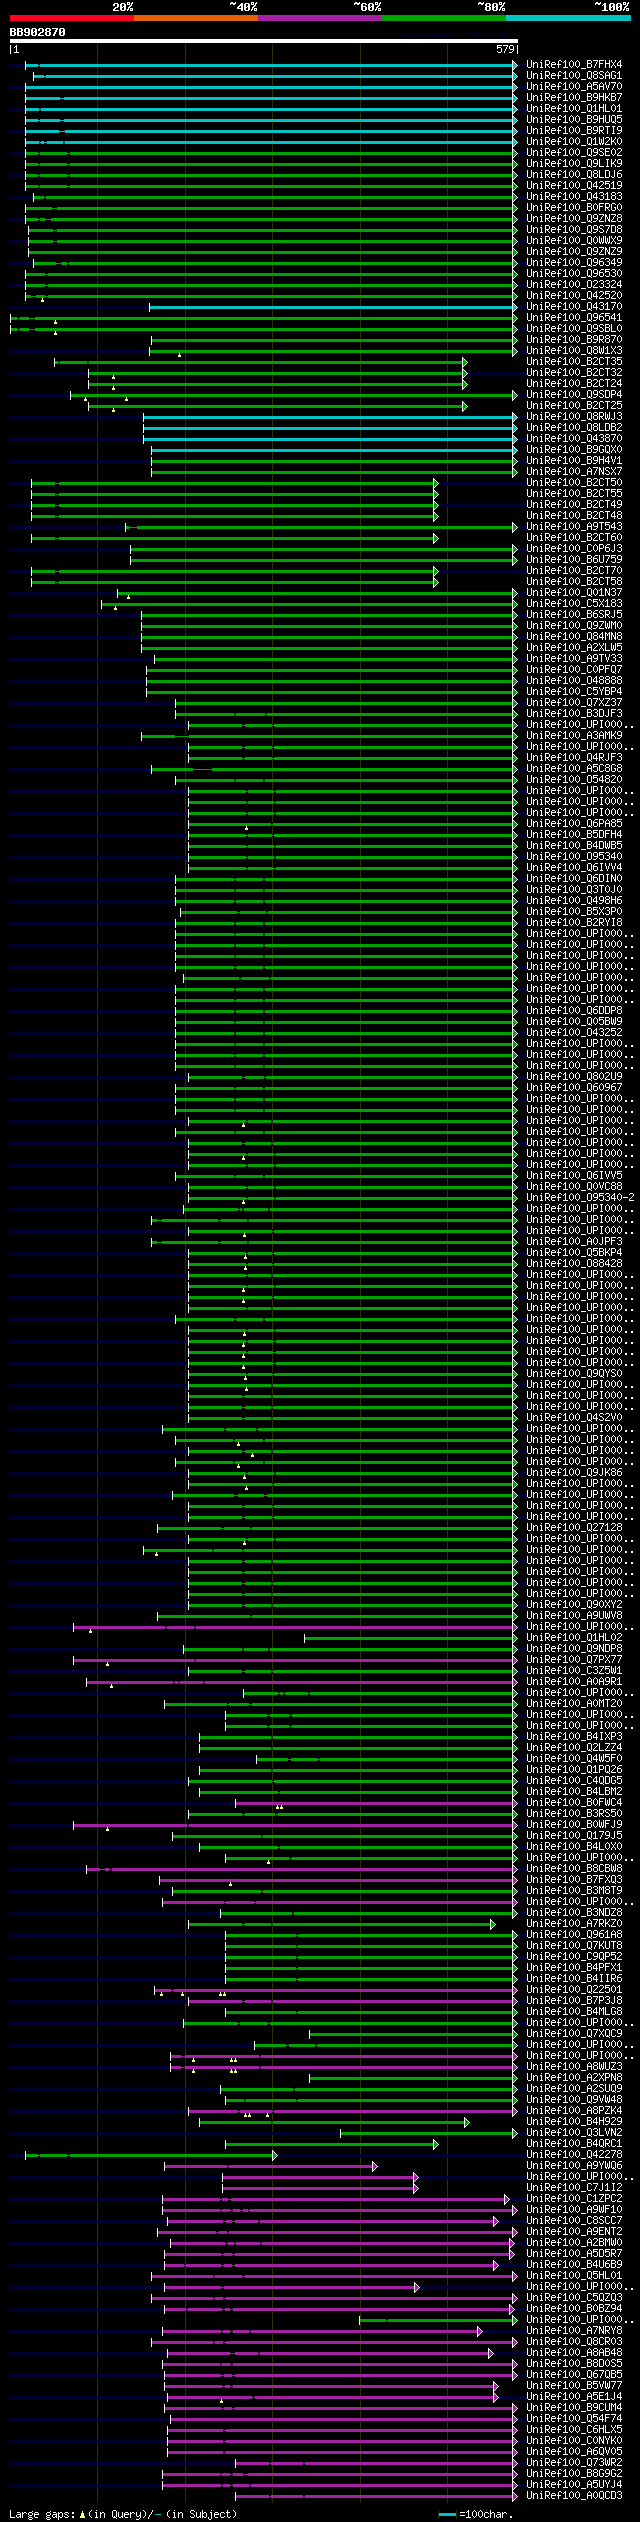
Task: Select the UniRef100_B4IXP3 label
Action: point(574,1737)
